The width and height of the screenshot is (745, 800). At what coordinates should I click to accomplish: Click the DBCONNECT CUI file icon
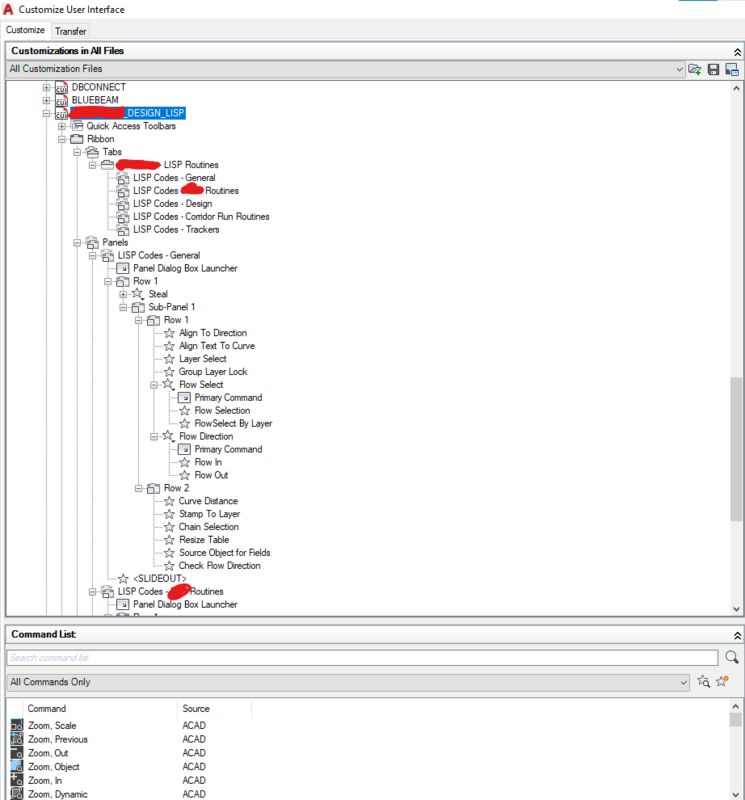(61, 87)
